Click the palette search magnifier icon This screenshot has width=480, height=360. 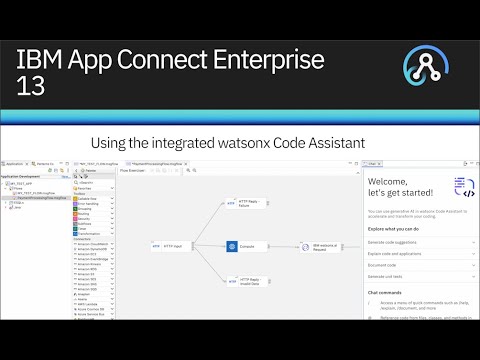tap(76, 183)
